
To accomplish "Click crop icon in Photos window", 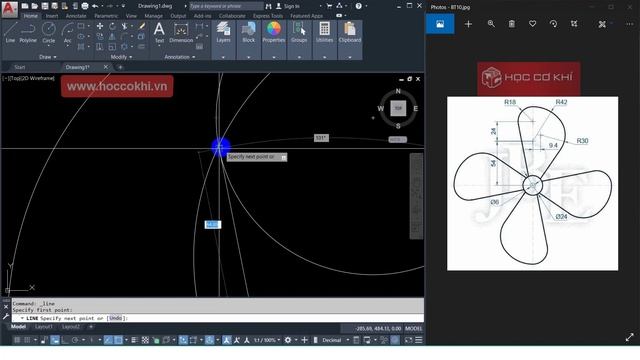I will [x=574, y=24].
